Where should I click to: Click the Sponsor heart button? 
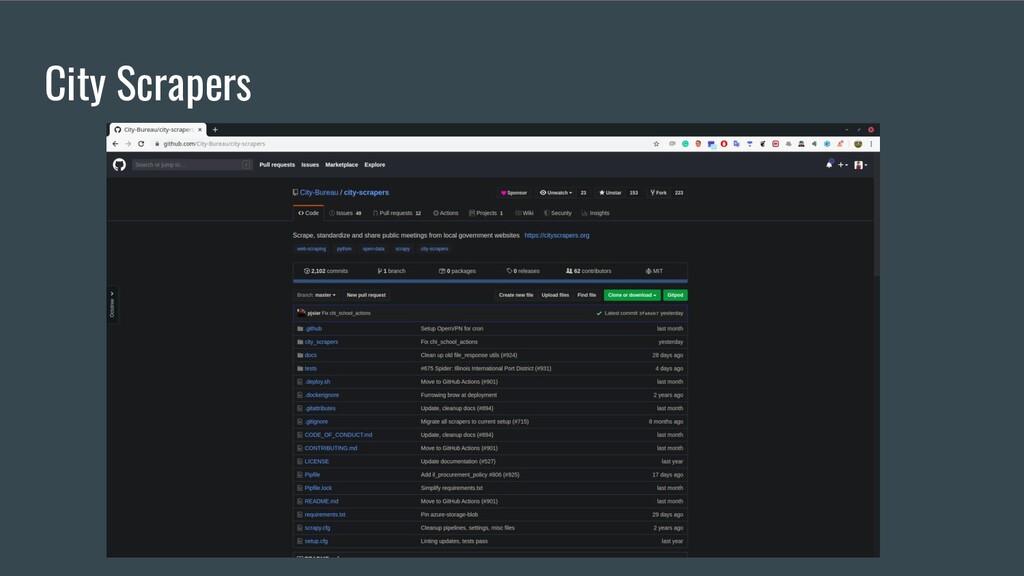click(x=514, y=193)
